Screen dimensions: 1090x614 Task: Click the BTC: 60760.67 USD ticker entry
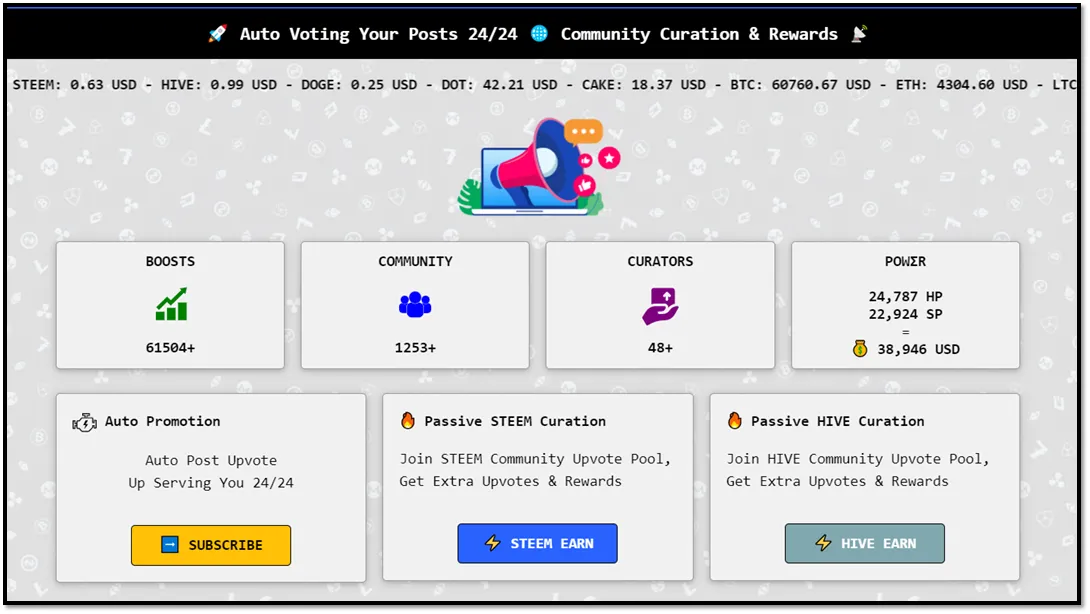[x=800, y=85]
